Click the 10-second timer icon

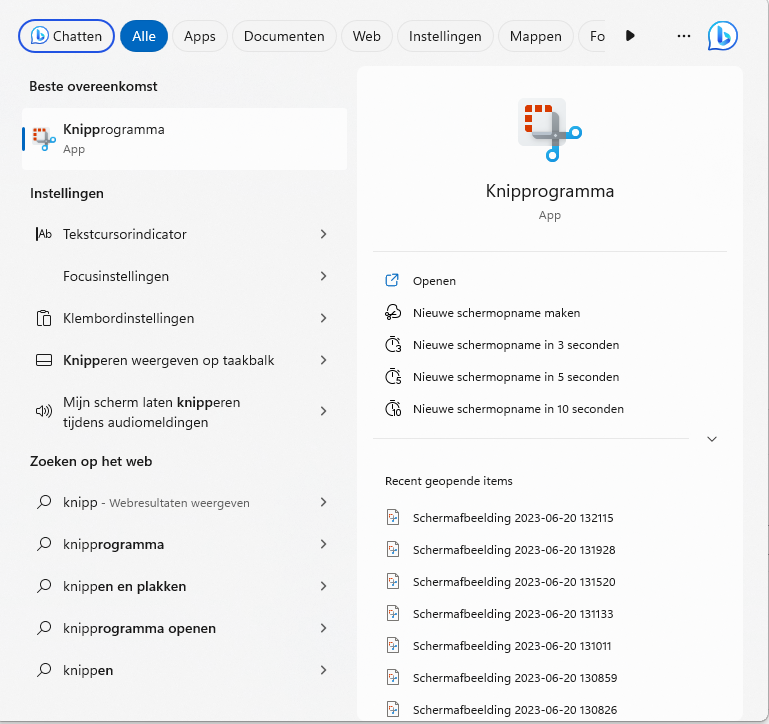pos(393,409)
